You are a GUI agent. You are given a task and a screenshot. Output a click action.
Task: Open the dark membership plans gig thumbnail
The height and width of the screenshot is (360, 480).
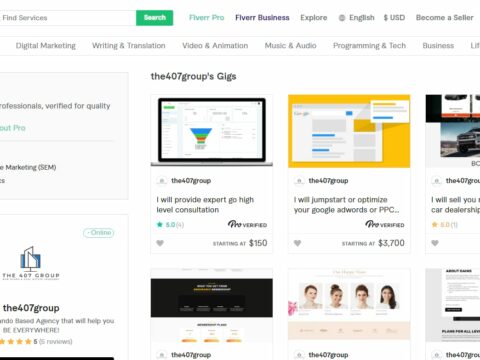pyautogui.click(x=212, y=305)
